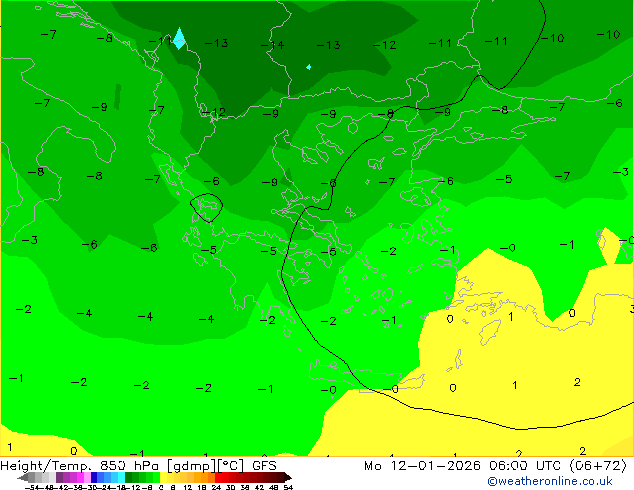Click the '54' legend scale label
Image resolution: width=634 pixels, height=490 pixels.
click(x=288, y=487)
